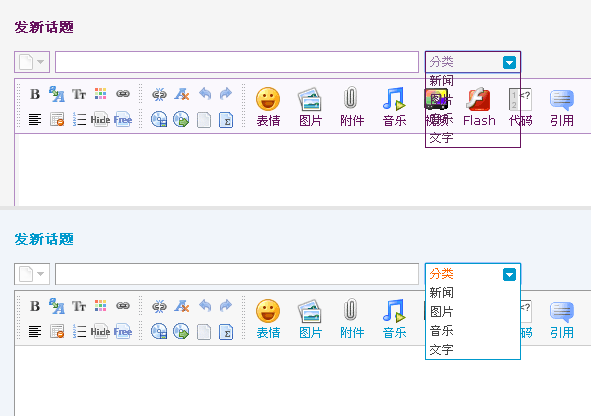Open top page-icon dropdown beside title field
The height and width of the screenshot is (416, 591).
point(32,62)
